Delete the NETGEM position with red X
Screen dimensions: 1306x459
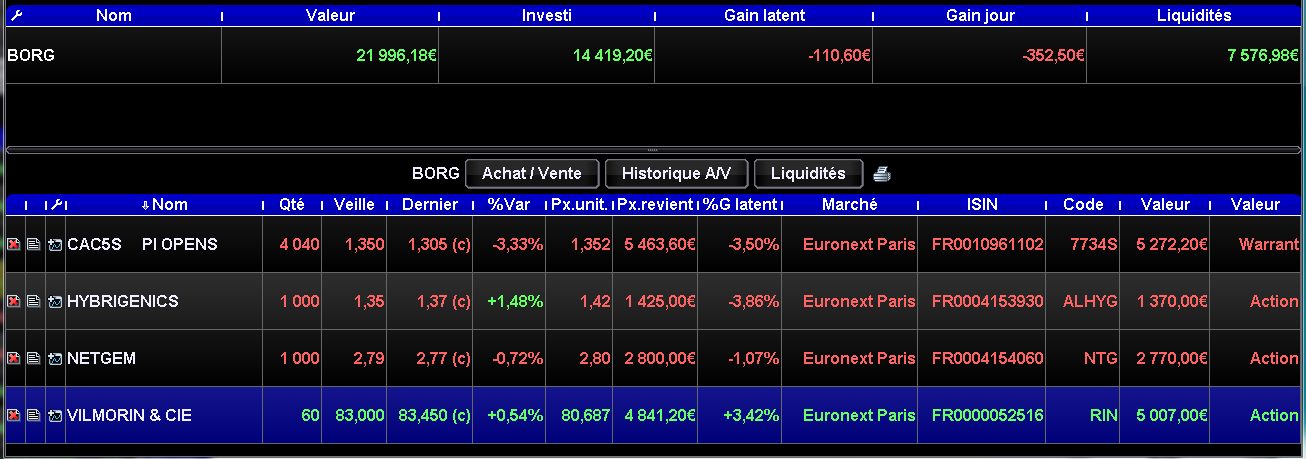tap(14, 359)
